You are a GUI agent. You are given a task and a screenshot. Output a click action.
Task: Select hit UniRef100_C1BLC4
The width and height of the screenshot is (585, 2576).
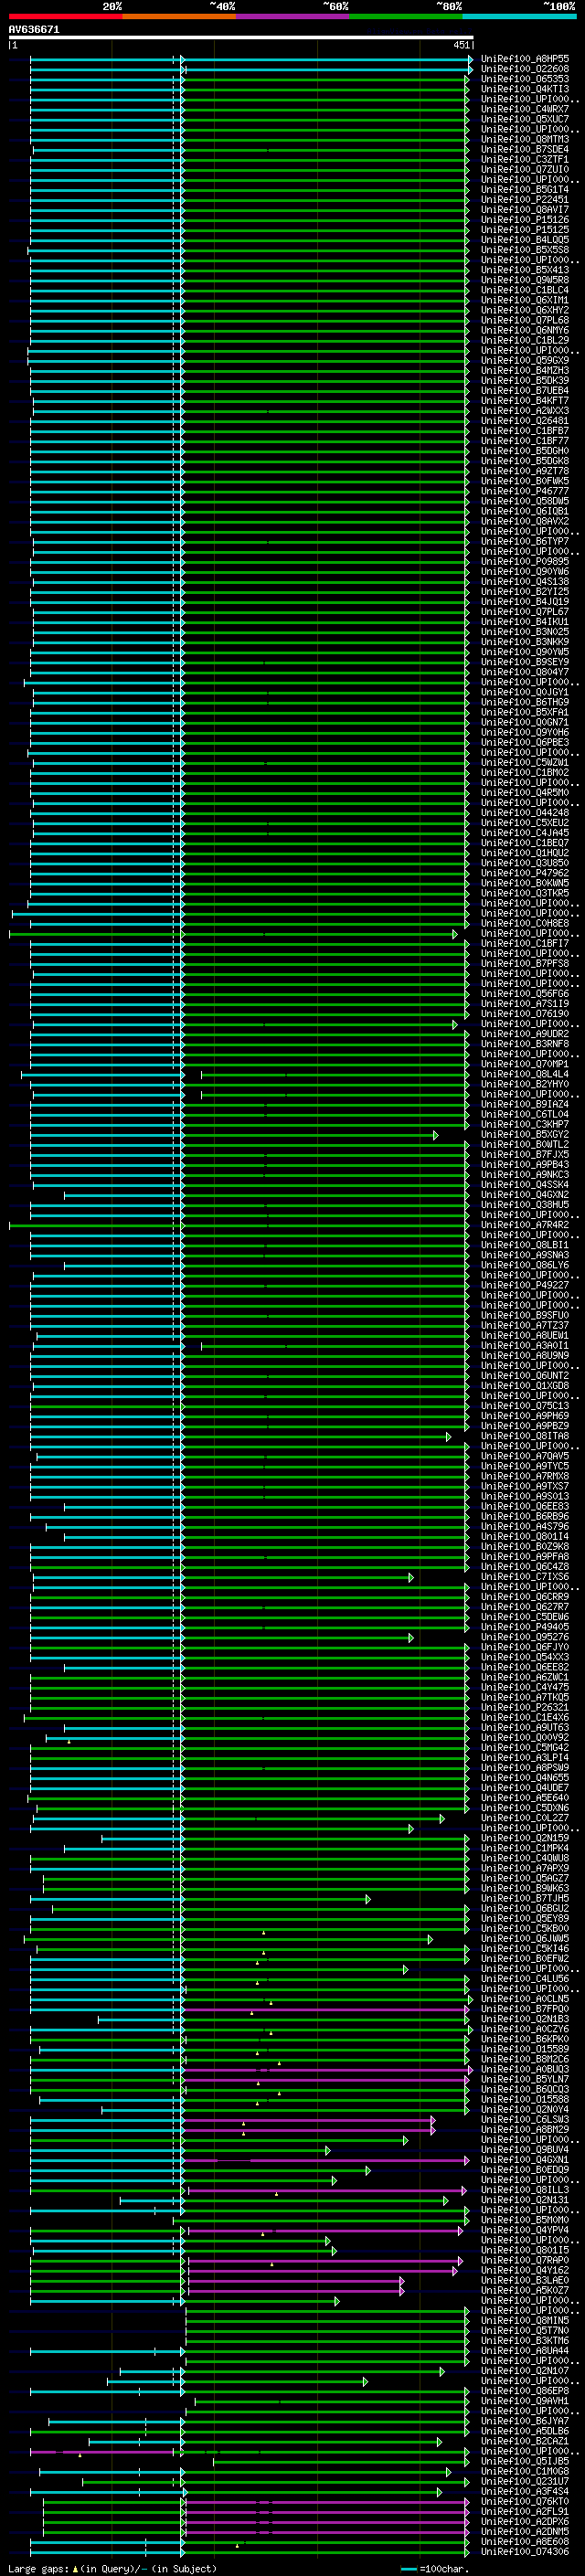point(525,290)
